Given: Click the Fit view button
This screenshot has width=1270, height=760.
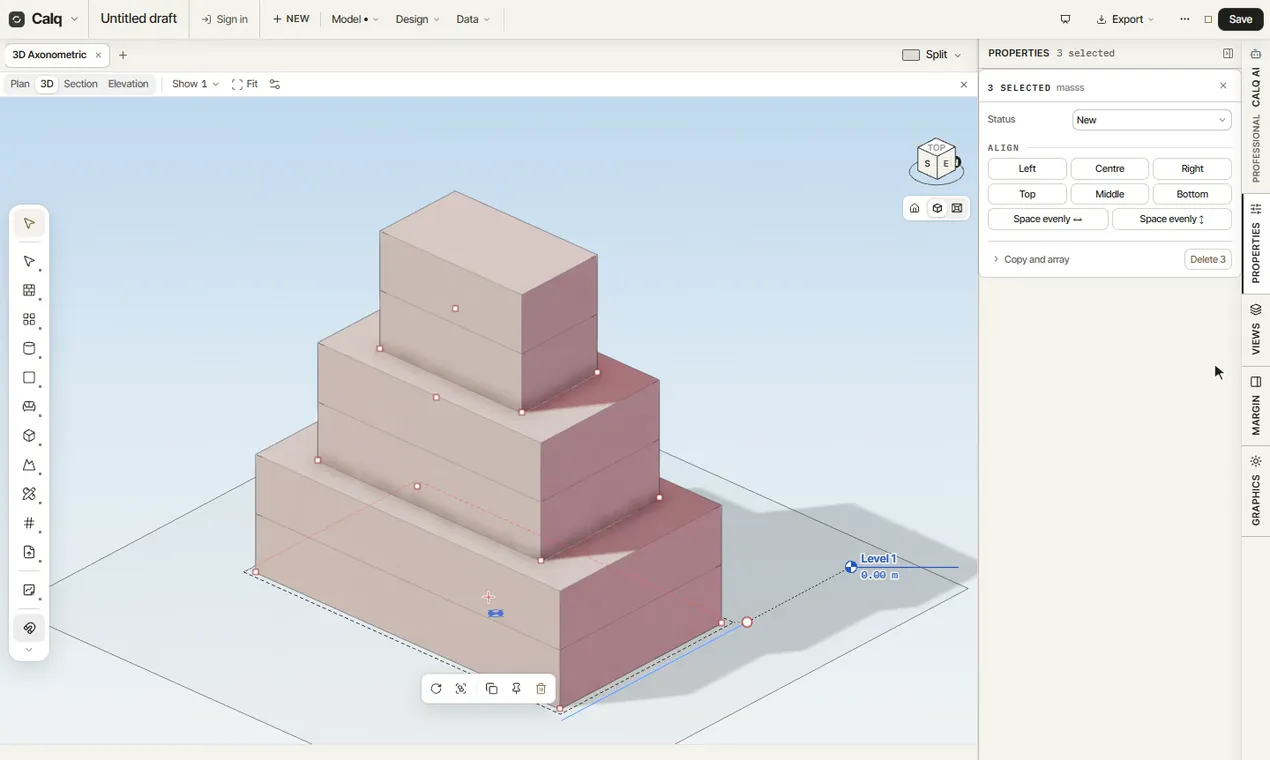Looking at the screenshot, I should coord(245,84).
